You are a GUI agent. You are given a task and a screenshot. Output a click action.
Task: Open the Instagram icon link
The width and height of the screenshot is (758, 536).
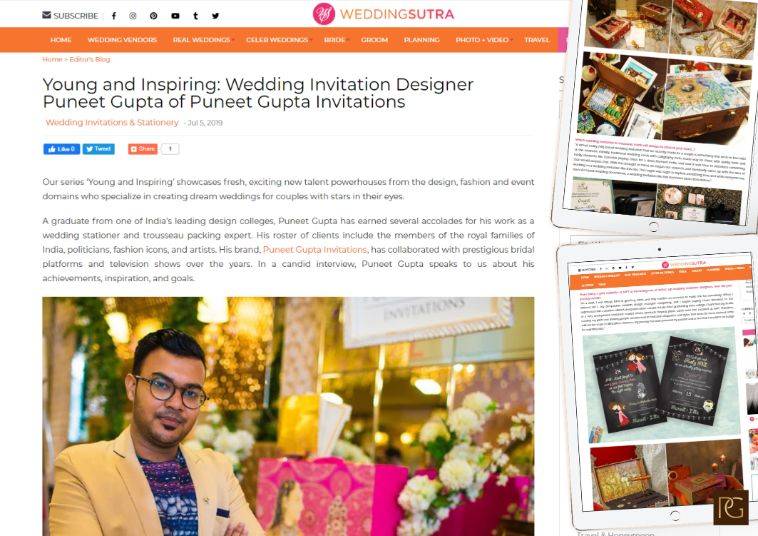point(133,16)
